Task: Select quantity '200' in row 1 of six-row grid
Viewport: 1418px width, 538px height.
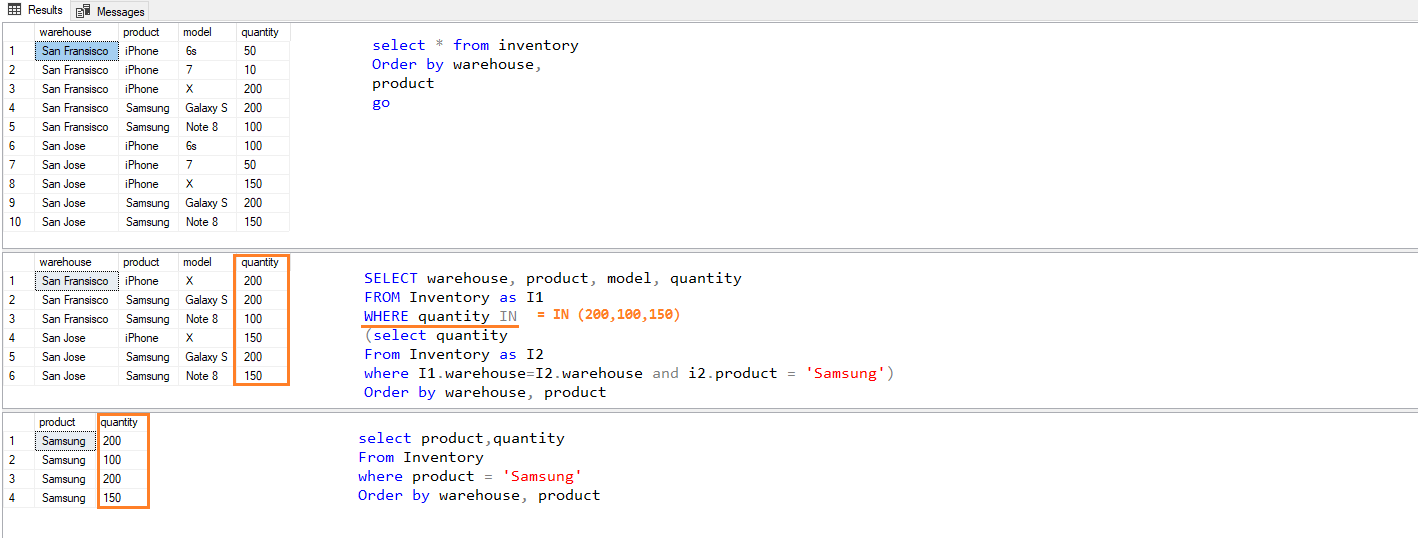Action: click(x=264, y=281)
